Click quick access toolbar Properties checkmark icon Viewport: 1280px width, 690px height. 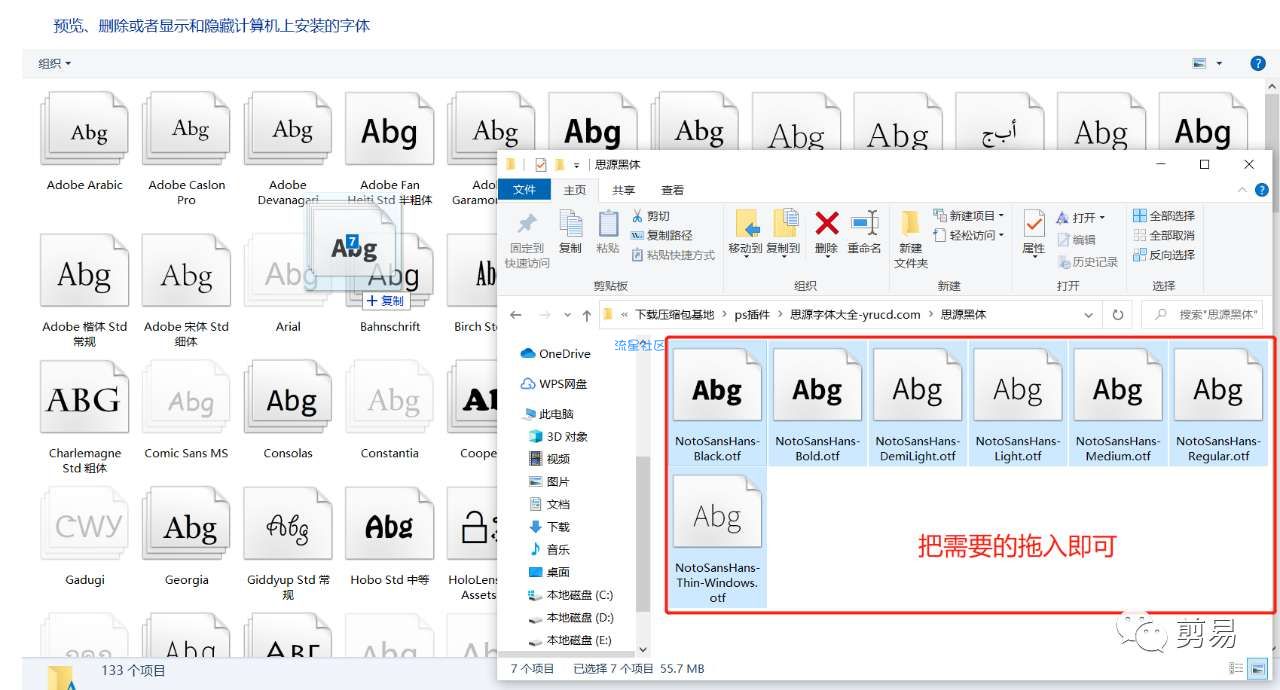pyautogui.click(x=541, y=165)
